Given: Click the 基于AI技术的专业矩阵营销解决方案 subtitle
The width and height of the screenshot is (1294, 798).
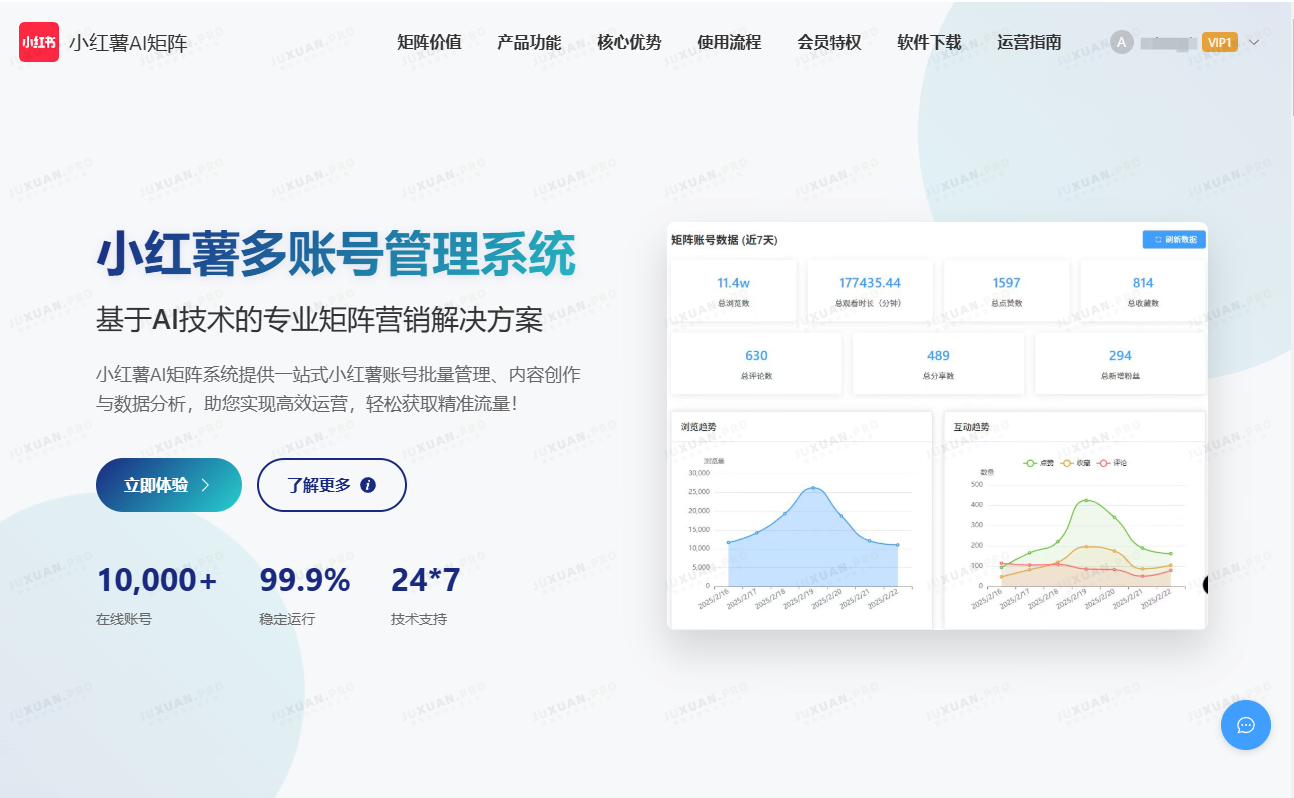Looking at the screenshot, I should [x=320, y=320].
